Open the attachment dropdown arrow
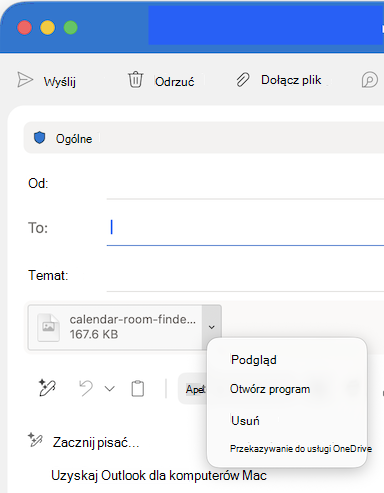This screenshot has width=384, height=493. (x=212, y=327)
